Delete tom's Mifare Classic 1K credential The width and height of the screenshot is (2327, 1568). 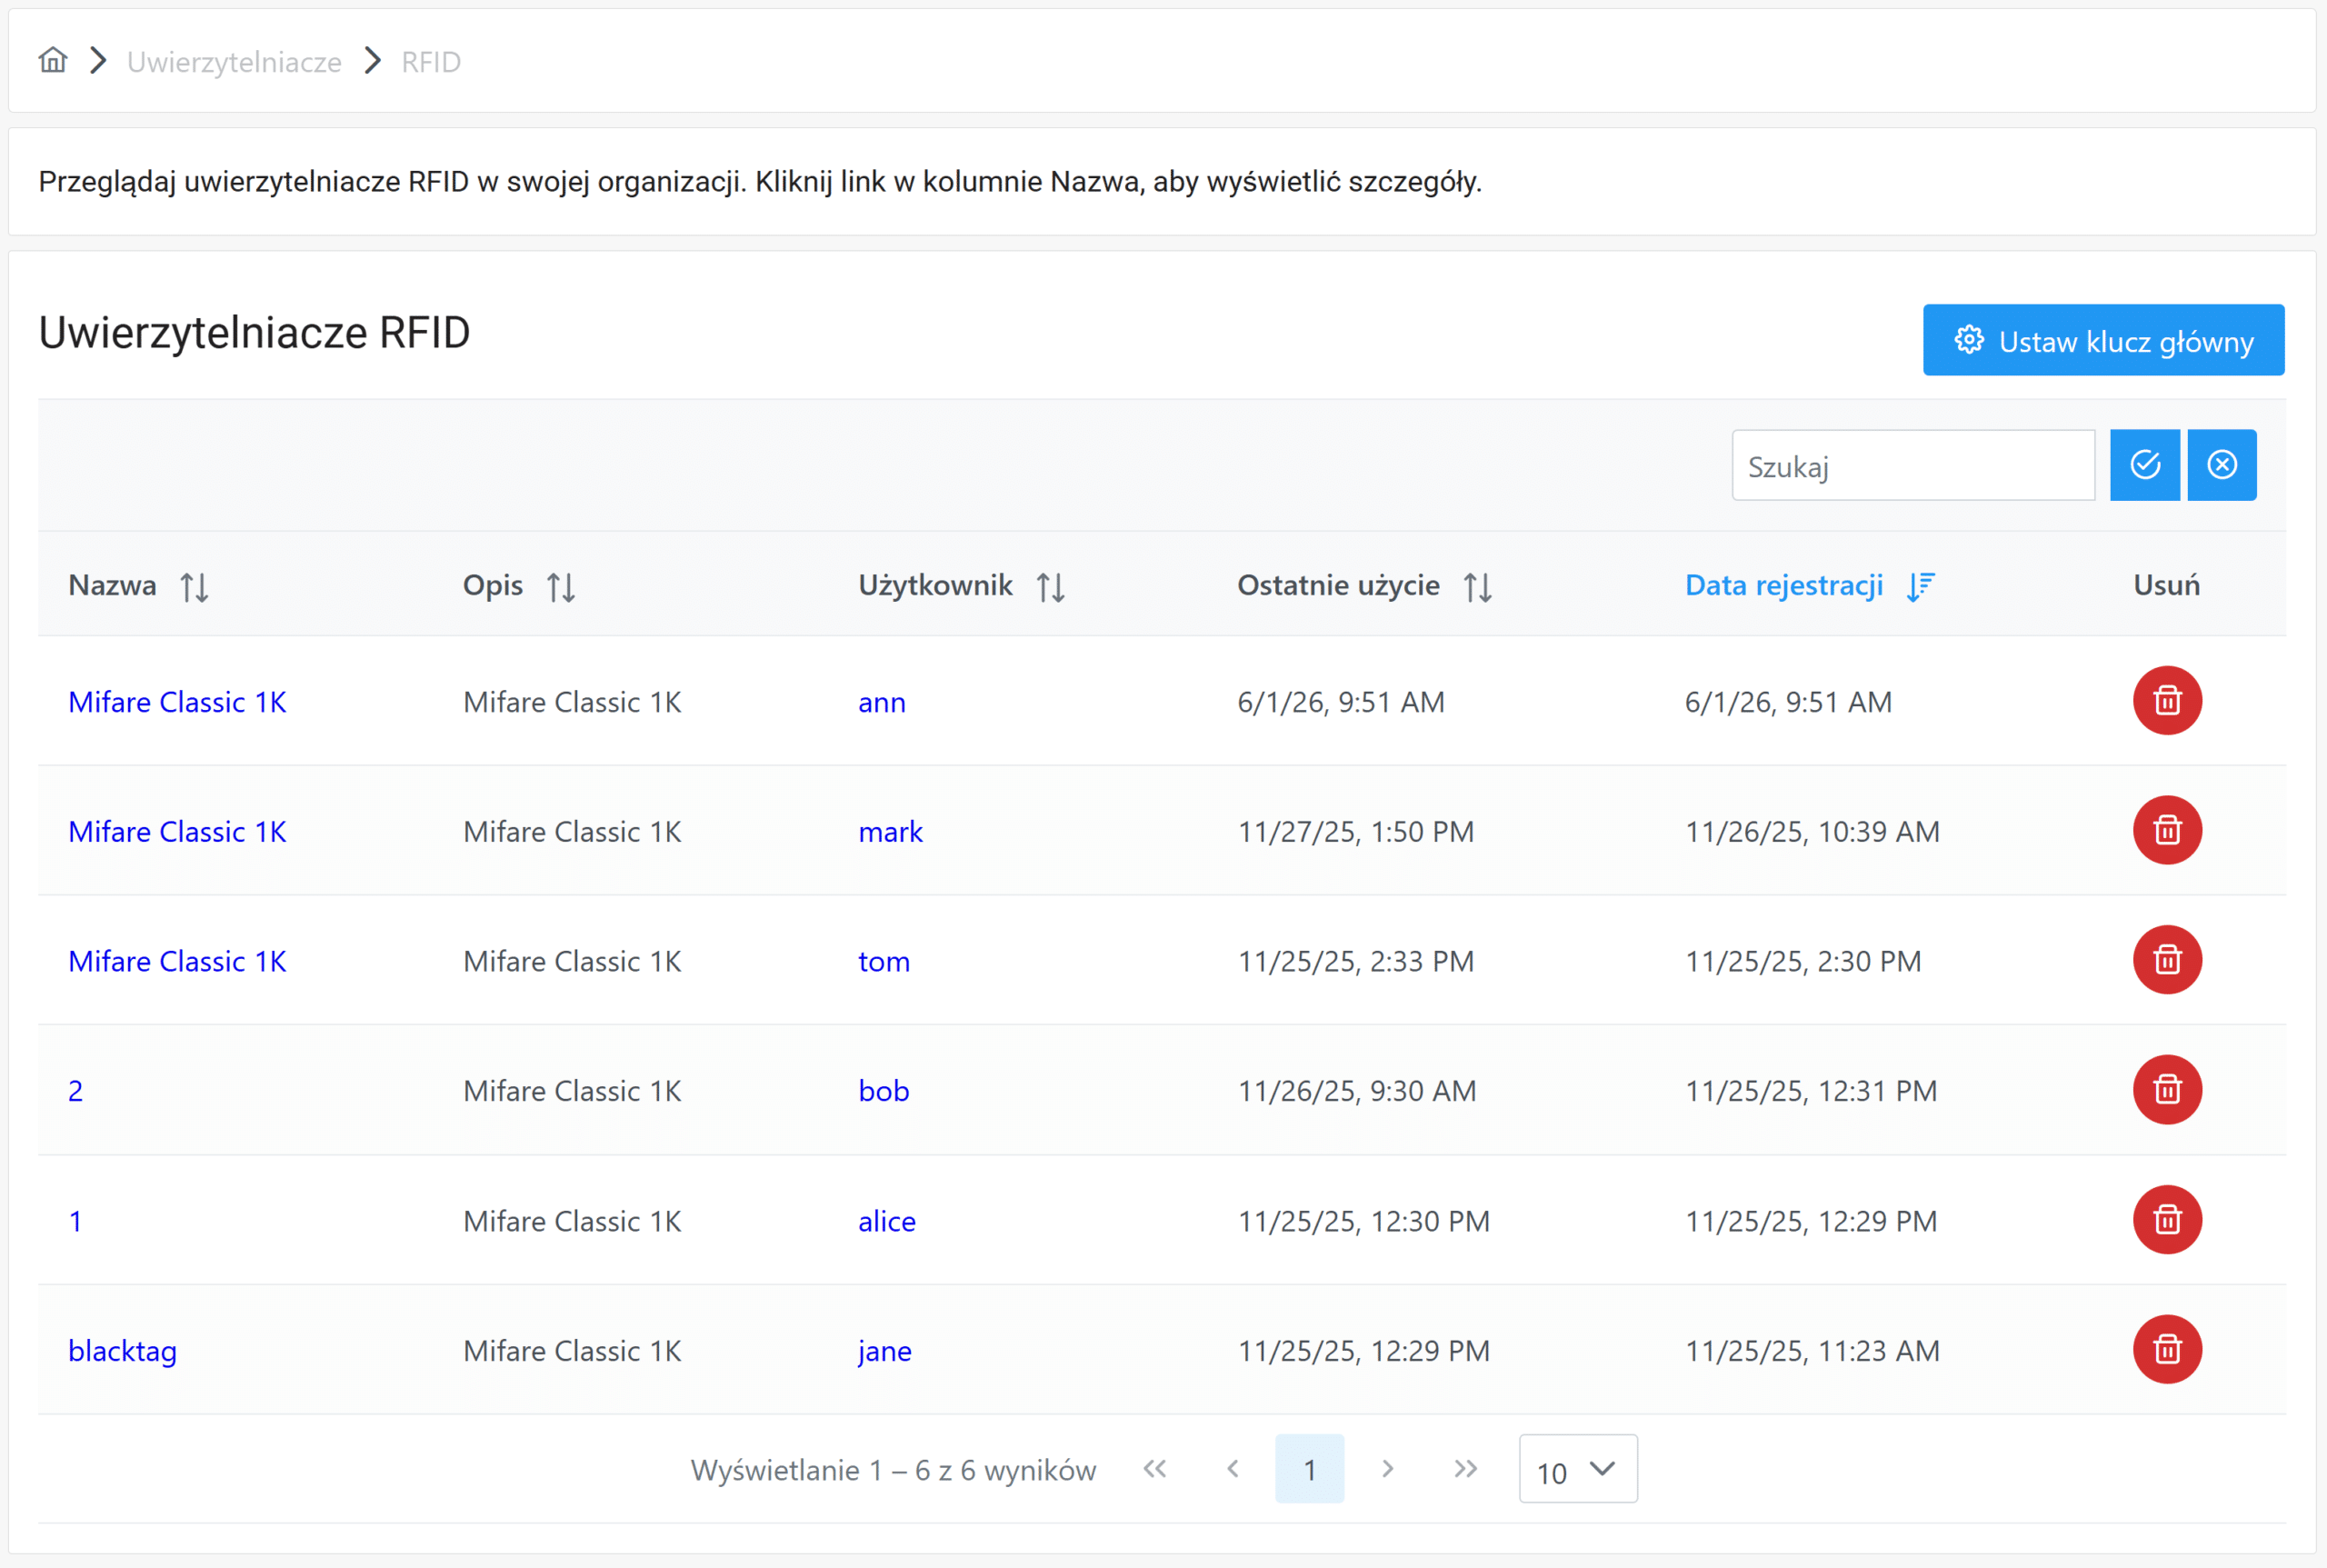point(2167,960)
